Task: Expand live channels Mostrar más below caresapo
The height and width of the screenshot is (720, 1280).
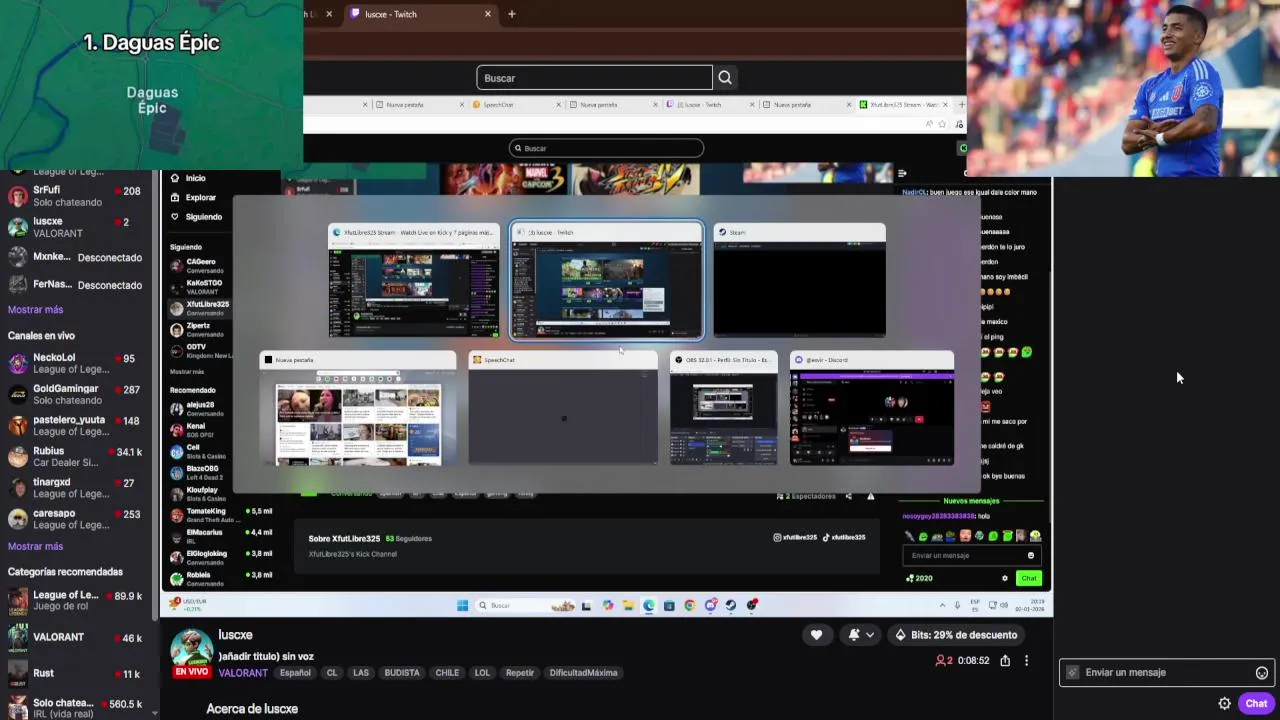Action: coord(35,546)
